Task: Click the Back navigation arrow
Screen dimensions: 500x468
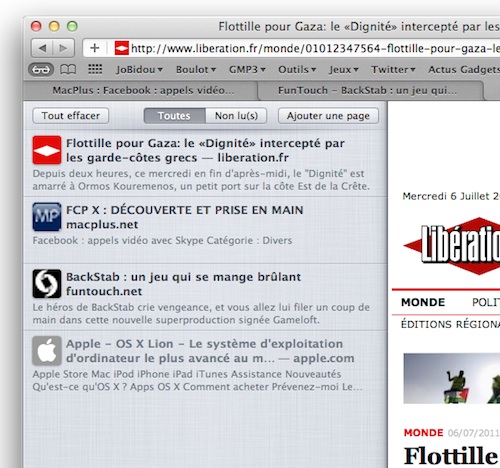Action: click(x=42, y=48)
